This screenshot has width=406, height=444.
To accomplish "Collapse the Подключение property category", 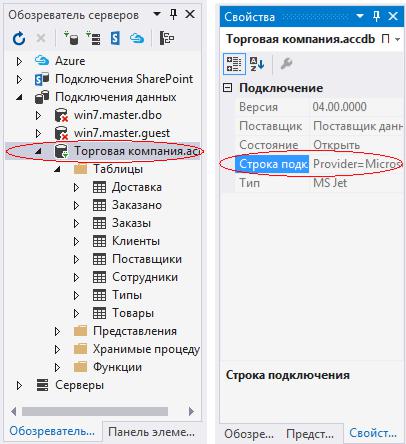I will tap(228, 88).
